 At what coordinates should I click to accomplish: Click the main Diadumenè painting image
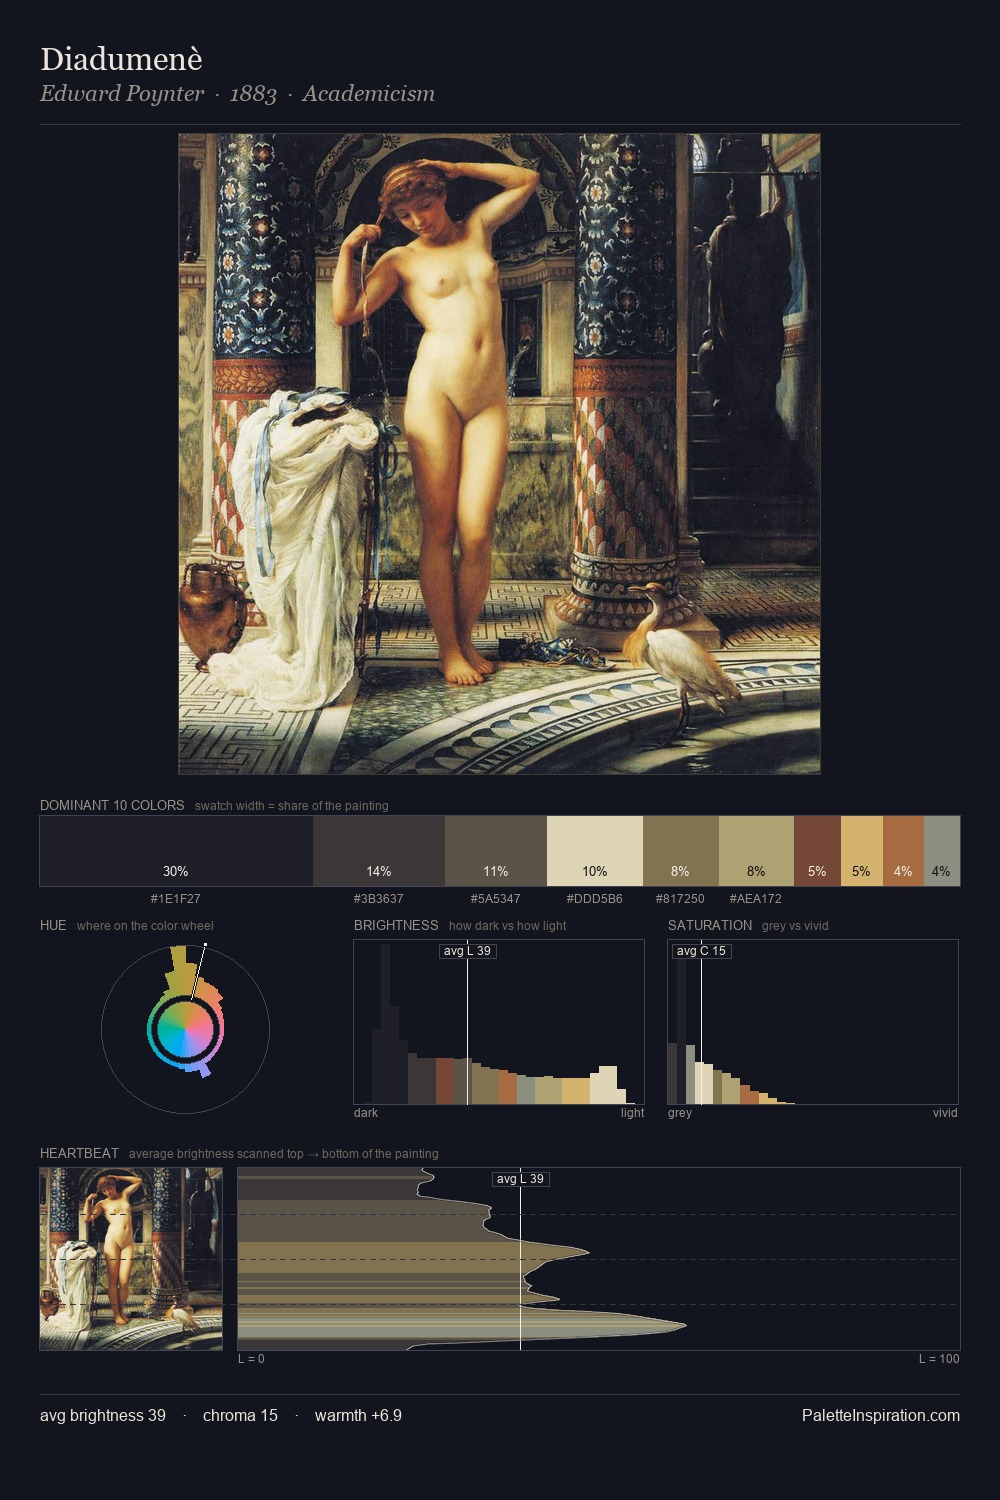tap(499, 454)
